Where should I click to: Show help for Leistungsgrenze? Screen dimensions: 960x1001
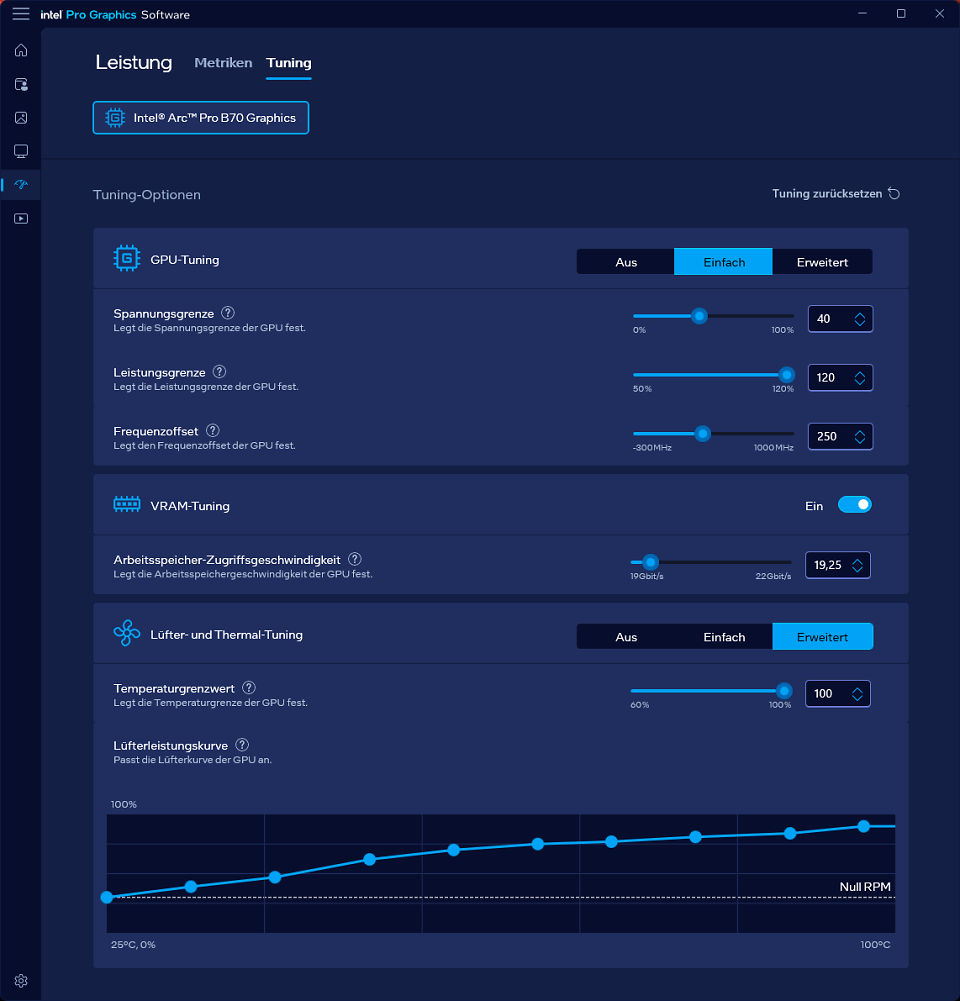[220, 372]
